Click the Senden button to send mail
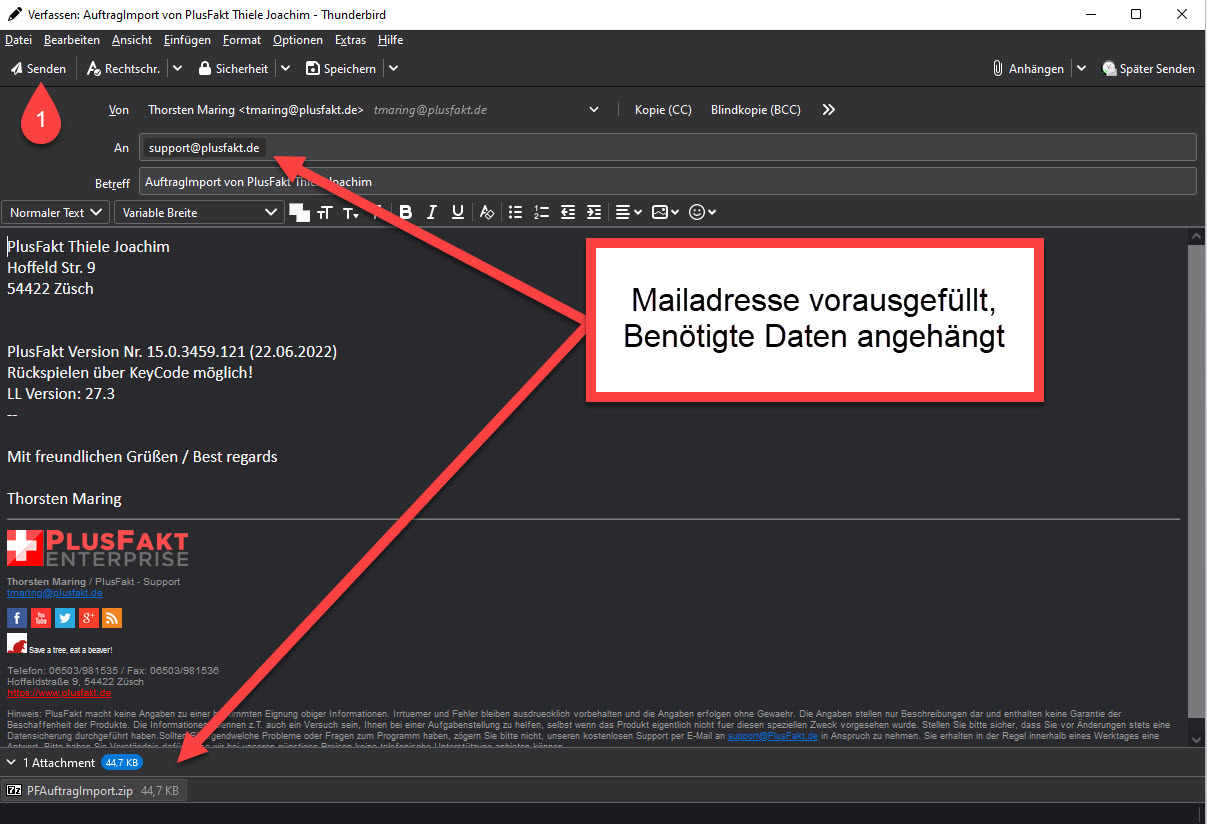1207x824 pixels. [x=39, y=69]
